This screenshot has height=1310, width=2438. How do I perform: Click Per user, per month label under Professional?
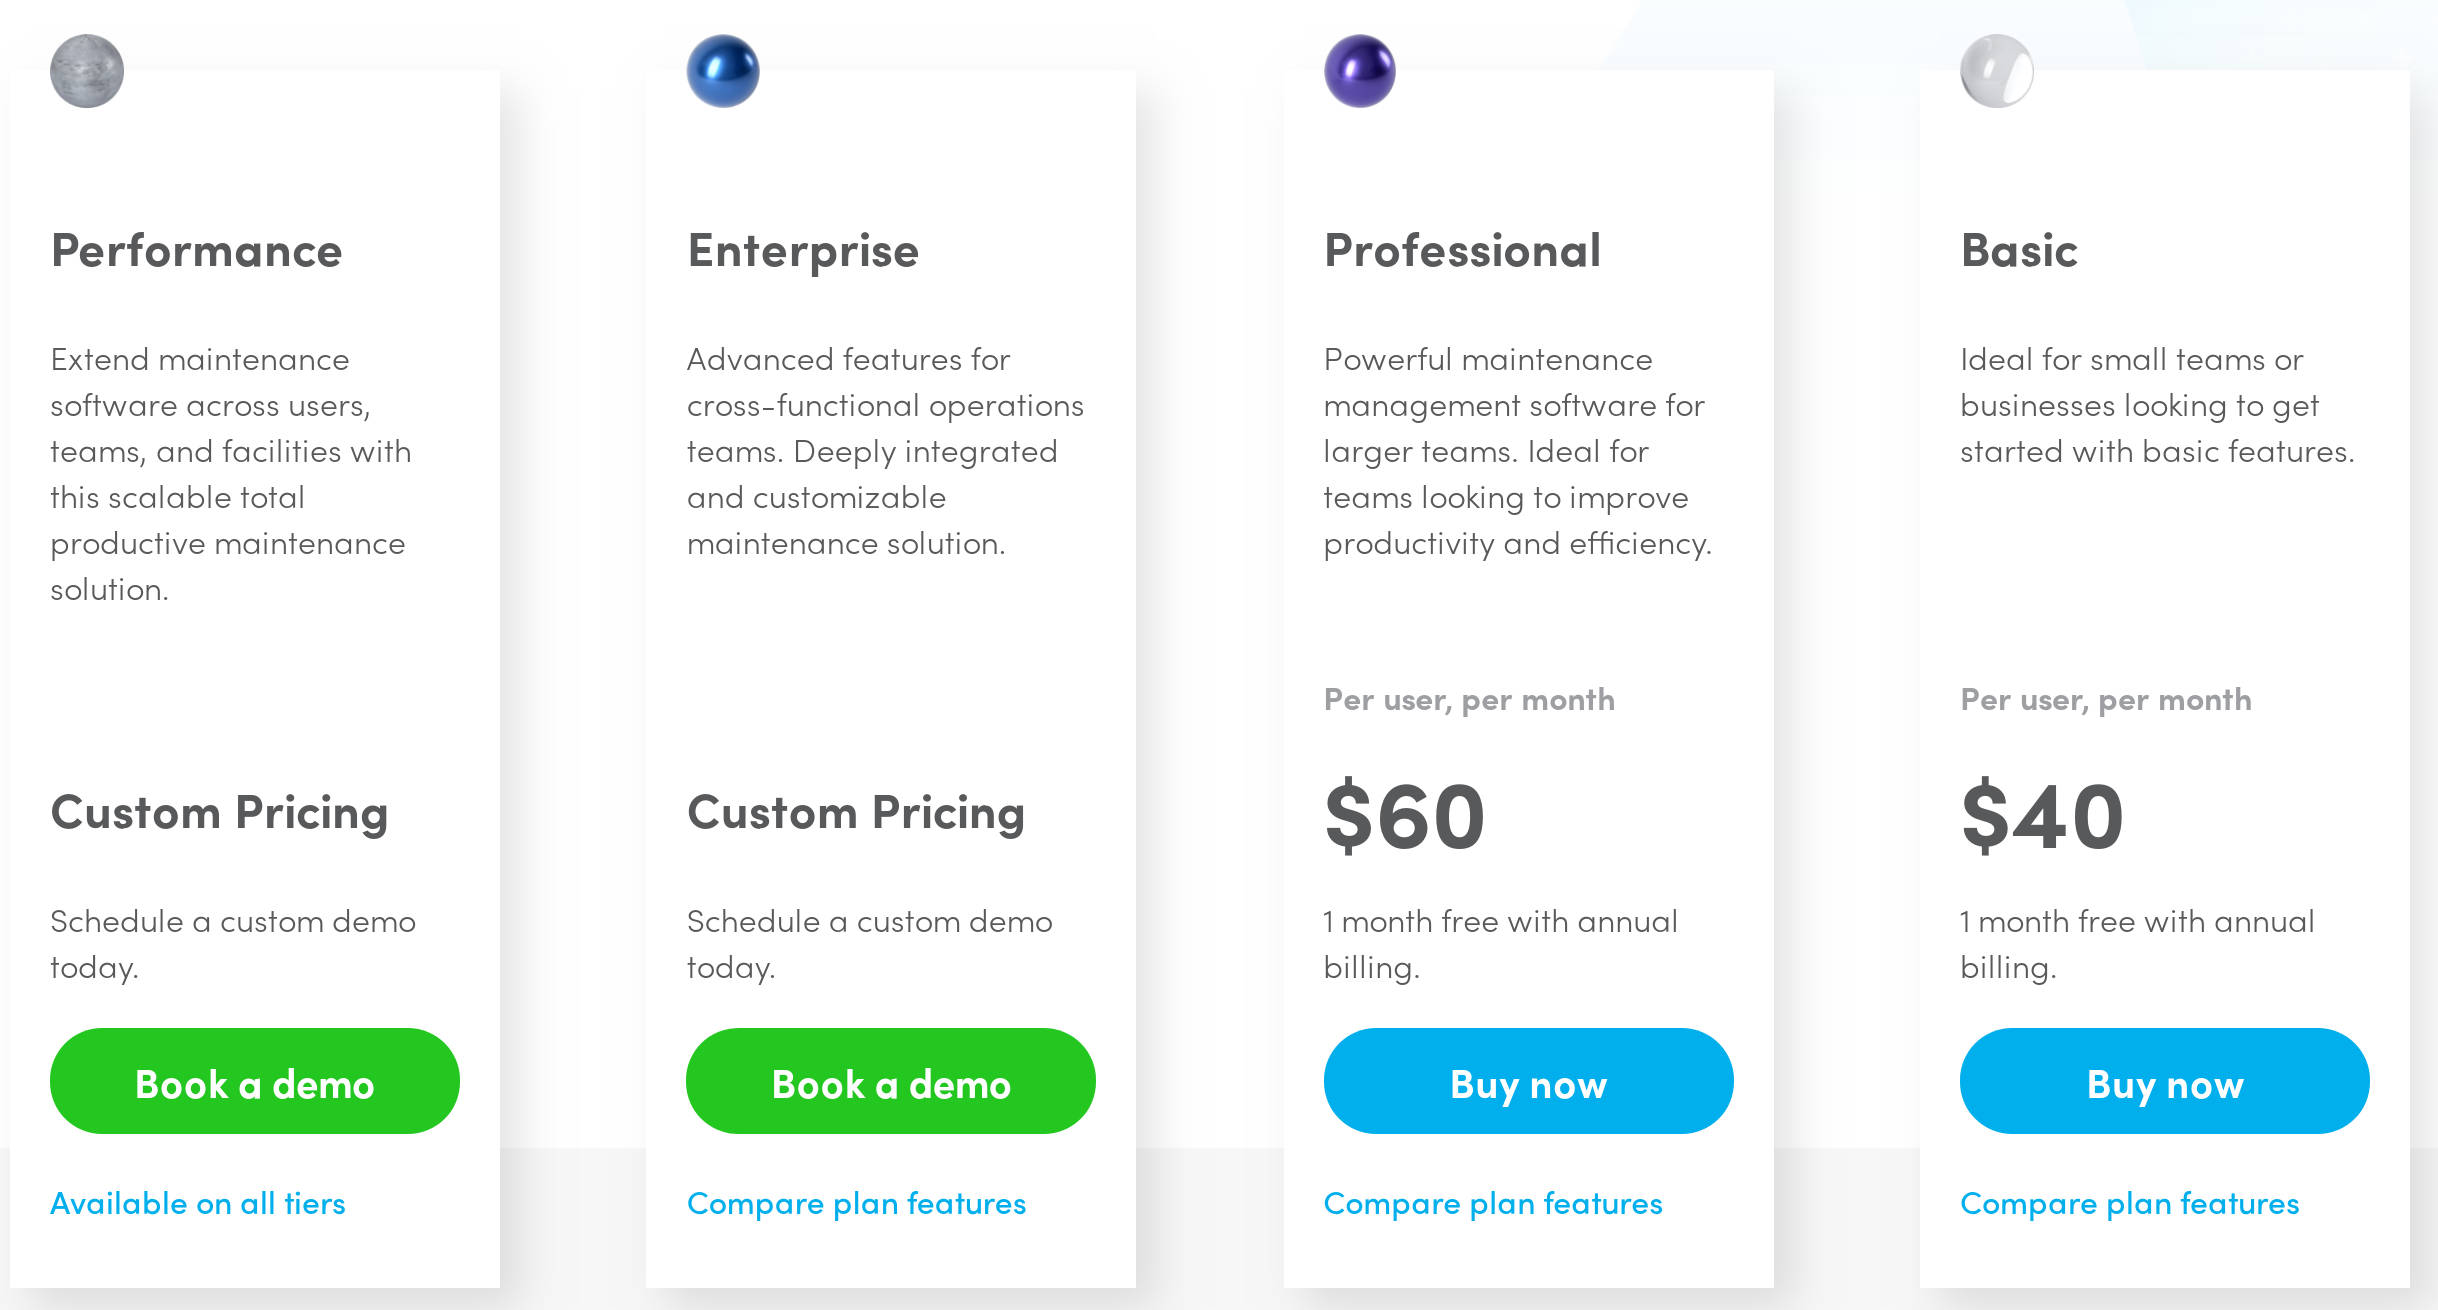(1470, 699)
